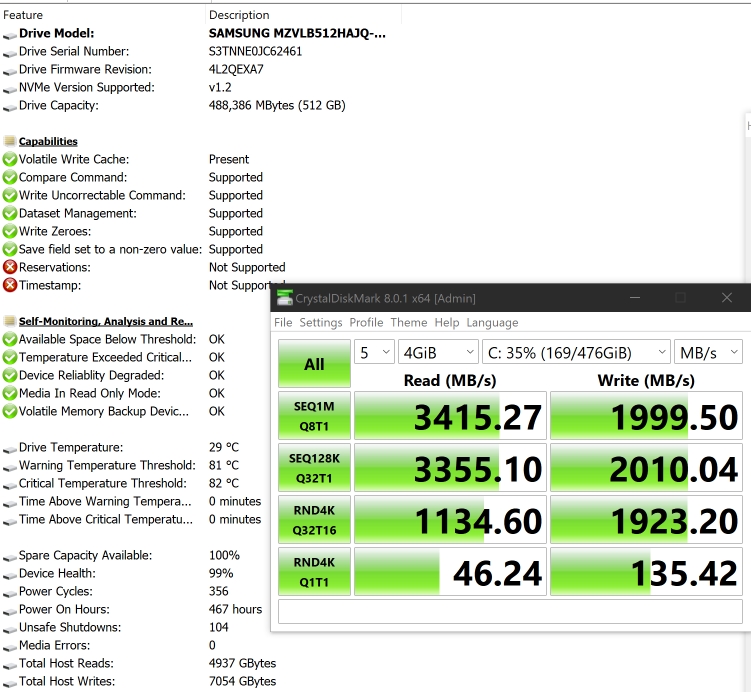Click SEQ1M write result 1999.50
The image size is (751, 692).
646,416
